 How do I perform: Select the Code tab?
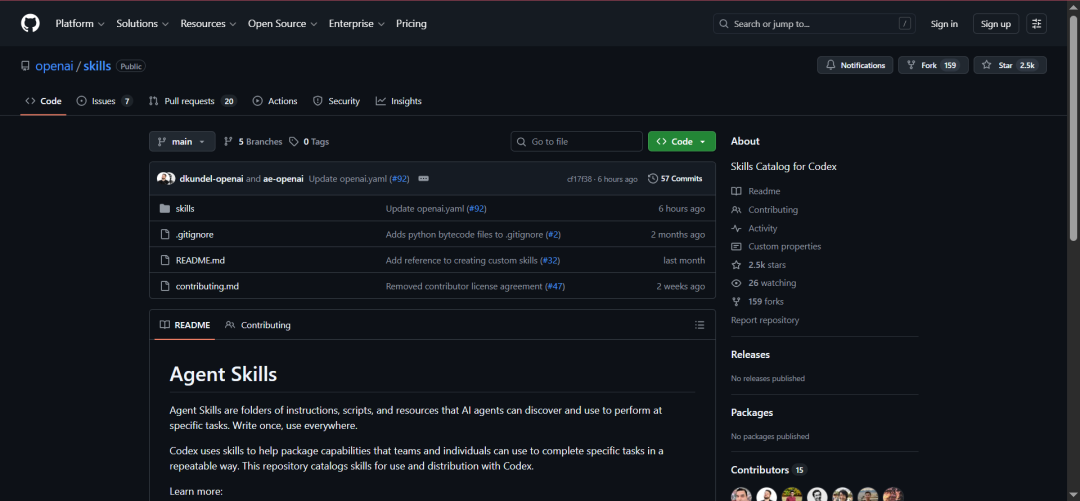tap(43, 101)
